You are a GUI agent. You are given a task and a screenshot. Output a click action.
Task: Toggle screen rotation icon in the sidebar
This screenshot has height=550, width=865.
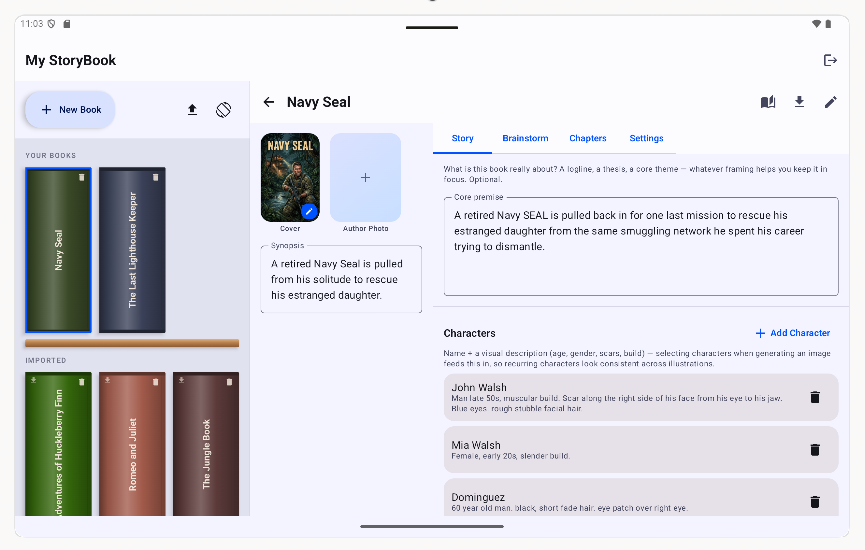(x=223, y=110)
